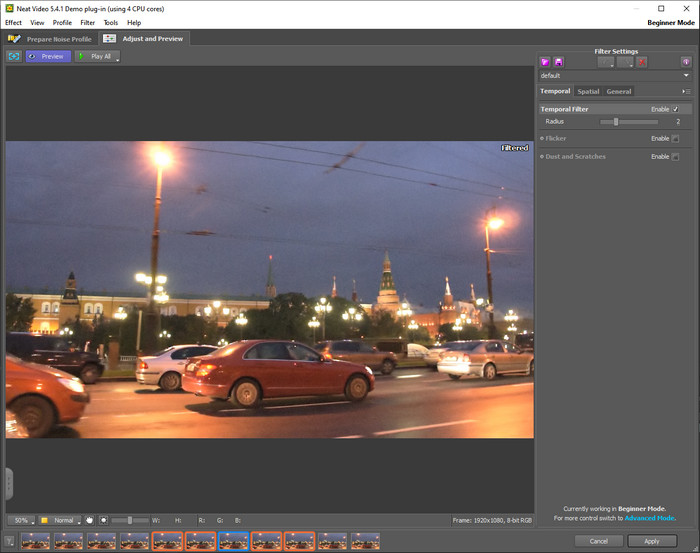Screen dimensions: 700x553
Task: Open a filter preset with the magenta folder icon
Action: click(x=545, y=62)
